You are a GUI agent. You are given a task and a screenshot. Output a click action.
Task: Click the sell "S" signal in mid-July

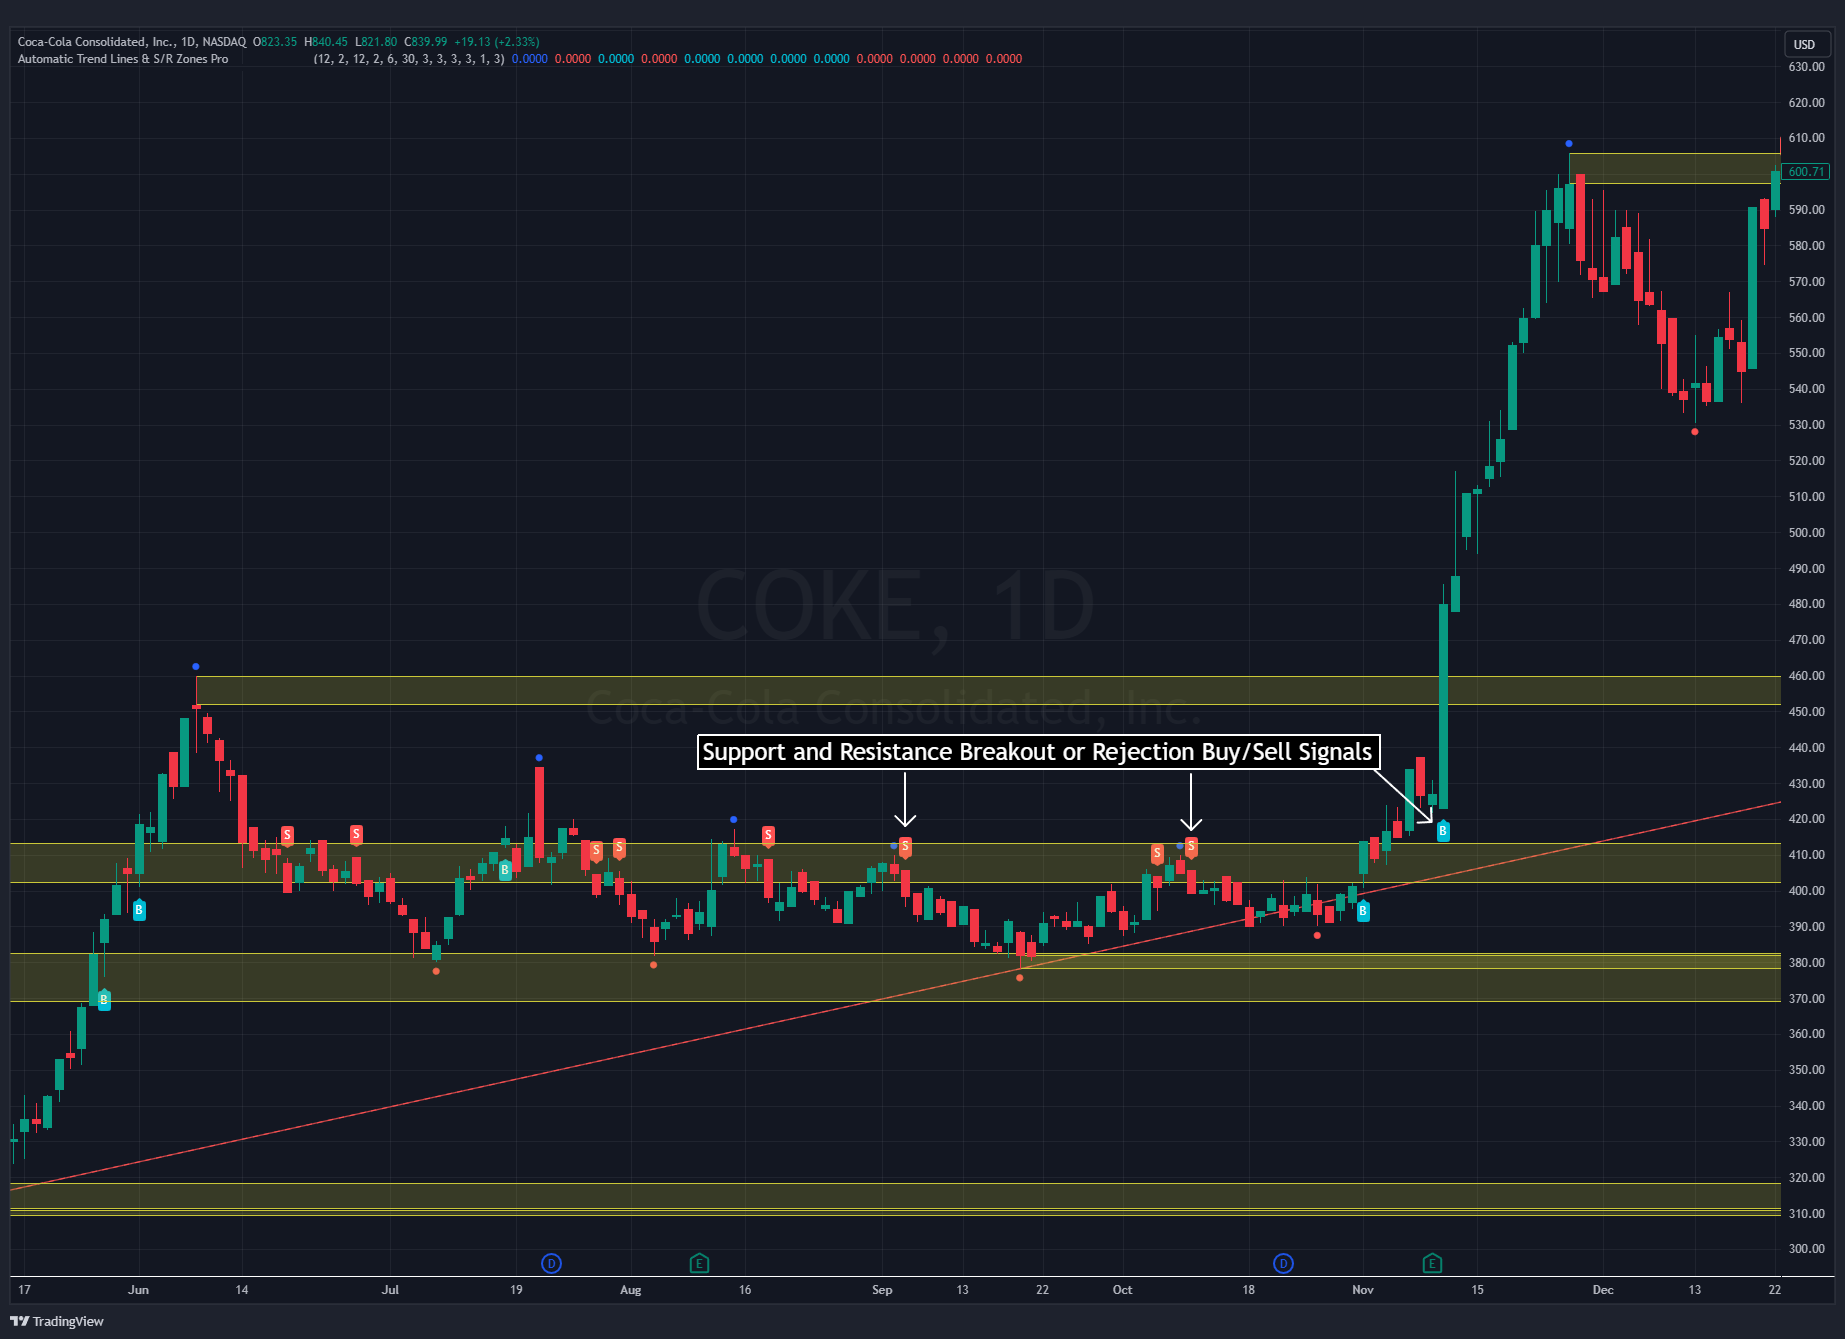(357, 833)
